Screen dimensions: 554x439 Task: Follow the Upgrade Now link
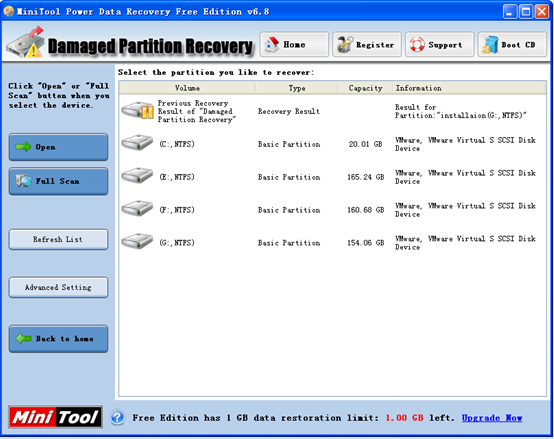(x=492, y=418)
